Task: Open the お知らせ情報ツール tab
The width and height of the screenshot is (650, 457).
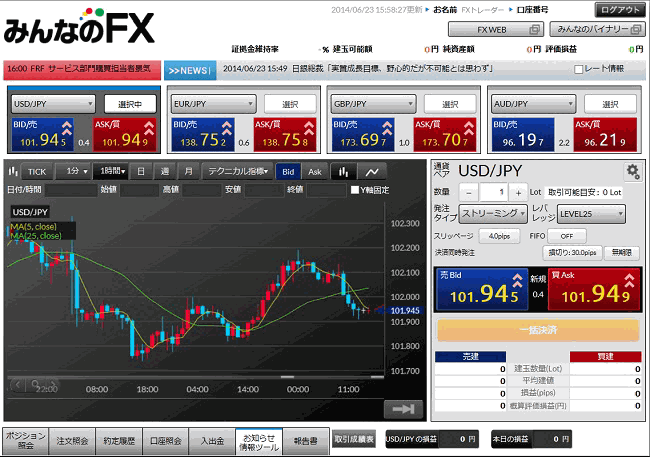Action: click(259, 441)
